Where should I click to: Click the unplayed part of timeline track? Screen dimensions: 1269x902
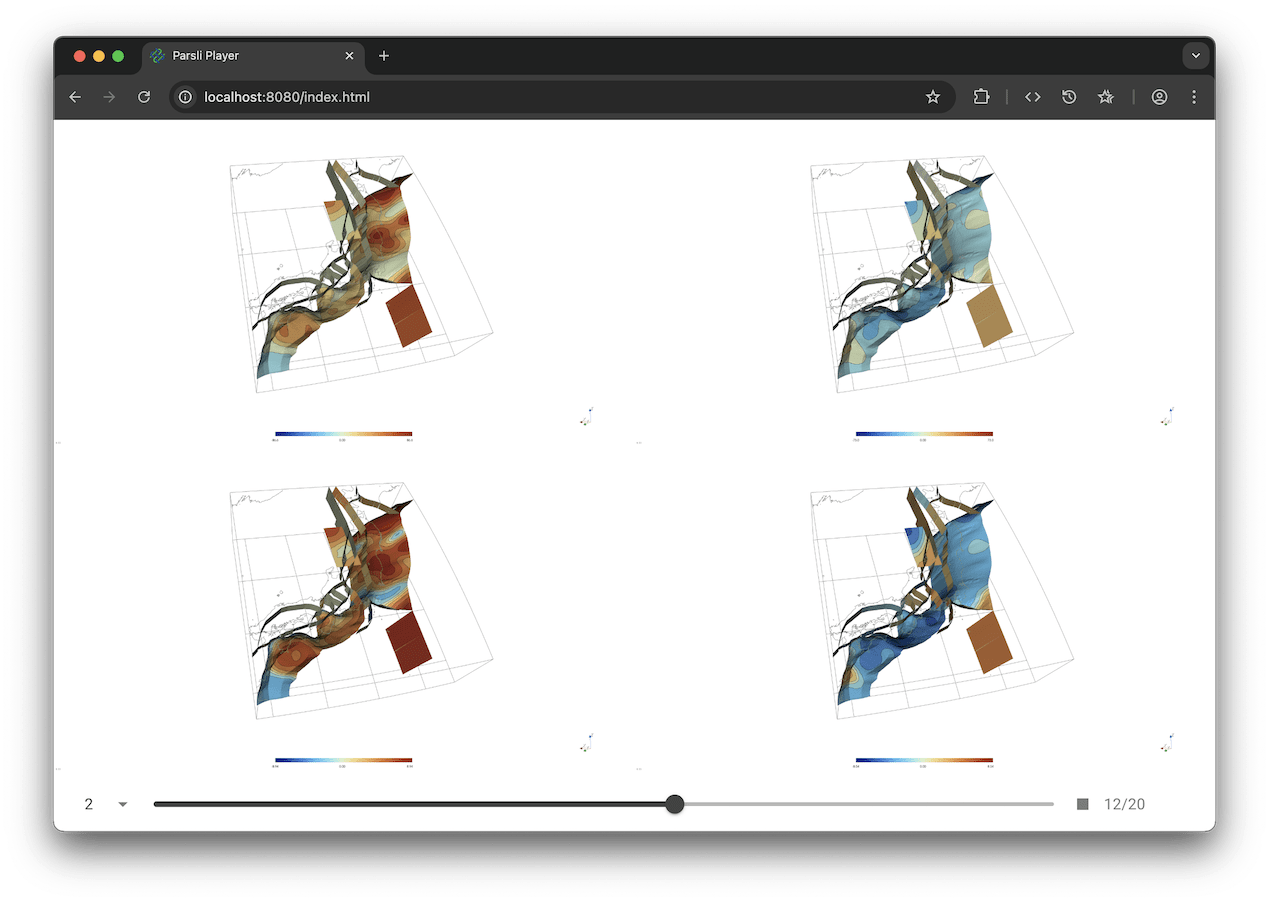(869, 804)
